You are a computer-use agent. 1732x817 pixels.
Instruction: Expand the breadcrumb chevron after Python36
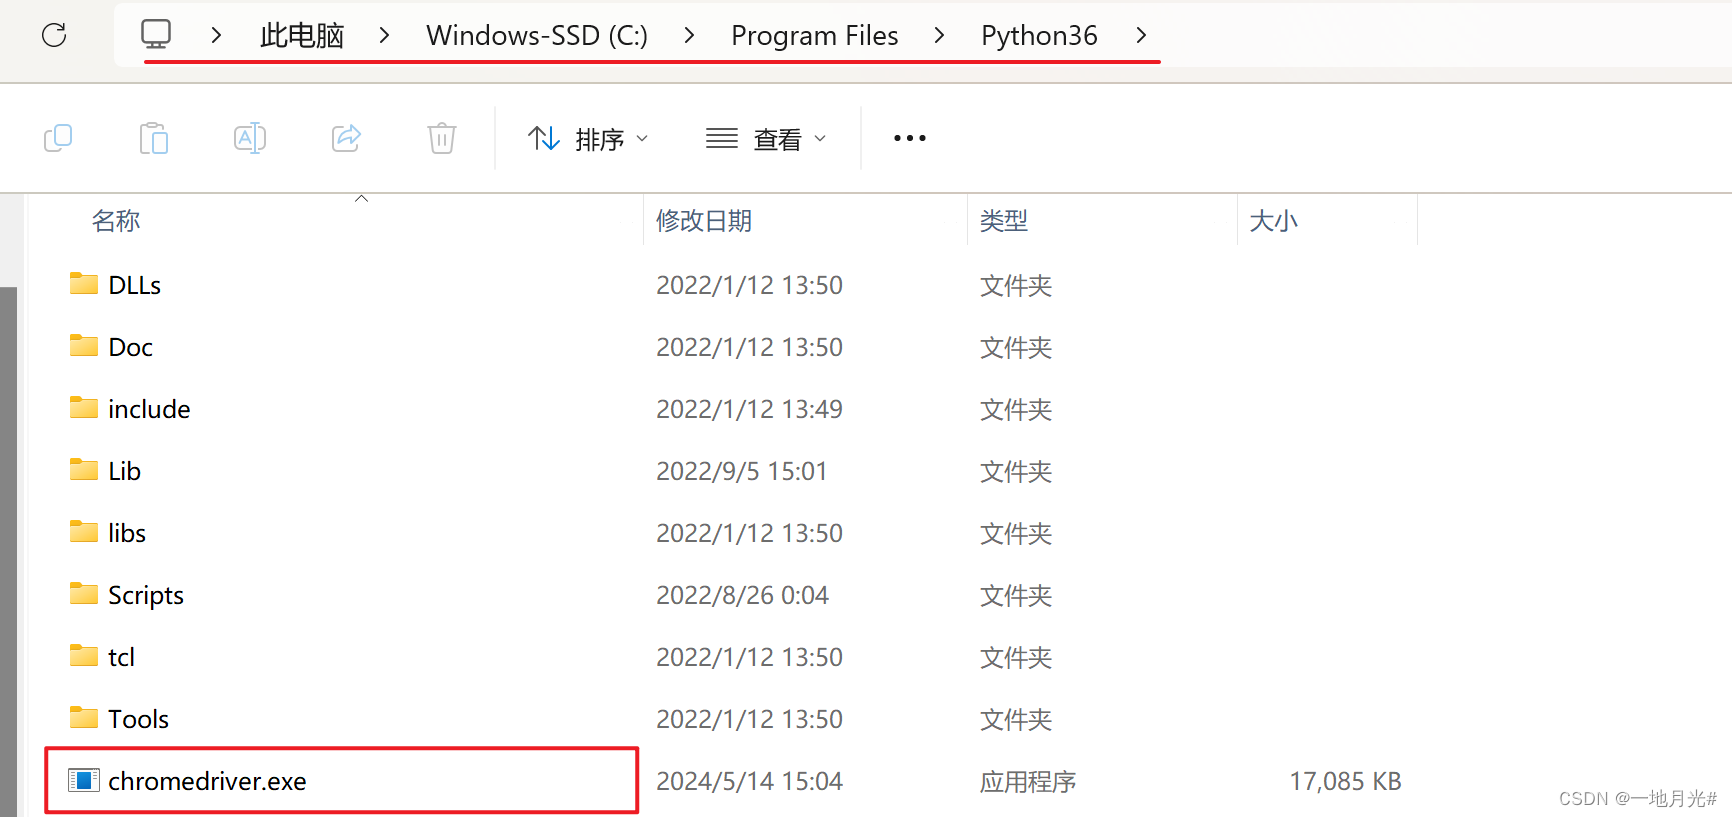[x=1140, y=35]
